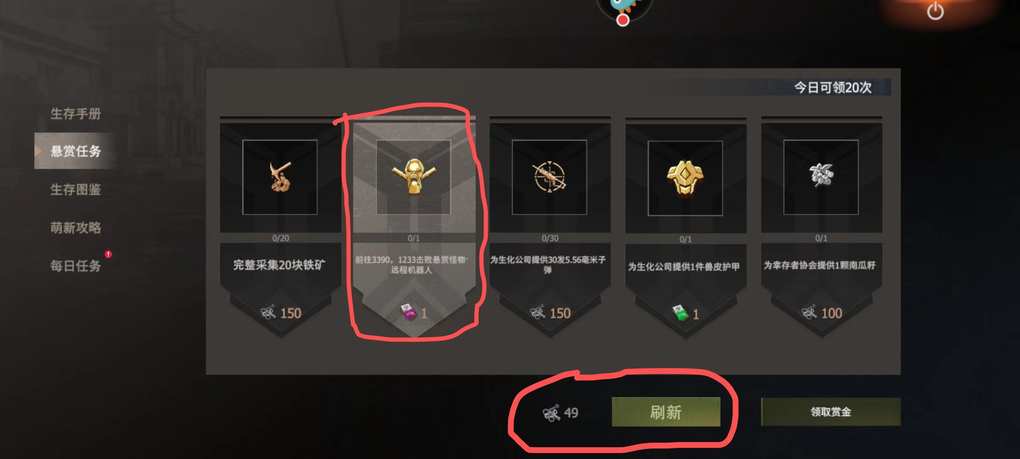Click the green reward item icon
Screen dimensions: 1020x459
point(680,313)
